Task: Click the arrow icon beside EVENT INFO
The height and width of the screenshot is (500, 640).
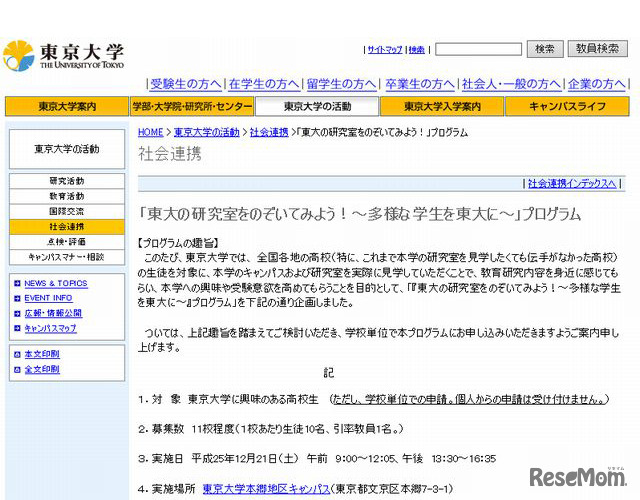Action: [x=17, y=298]
